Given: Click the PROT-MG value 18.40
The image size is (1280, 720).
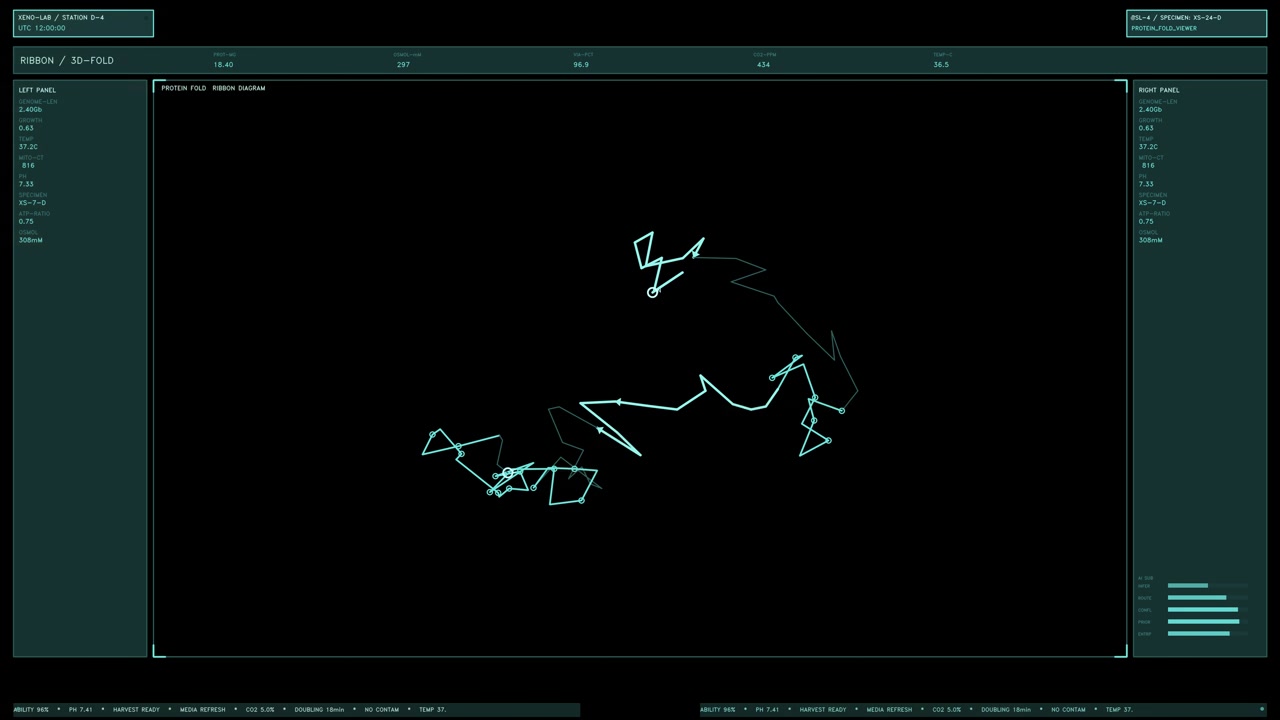Looking at the screenshot, I should coord(223,65).
